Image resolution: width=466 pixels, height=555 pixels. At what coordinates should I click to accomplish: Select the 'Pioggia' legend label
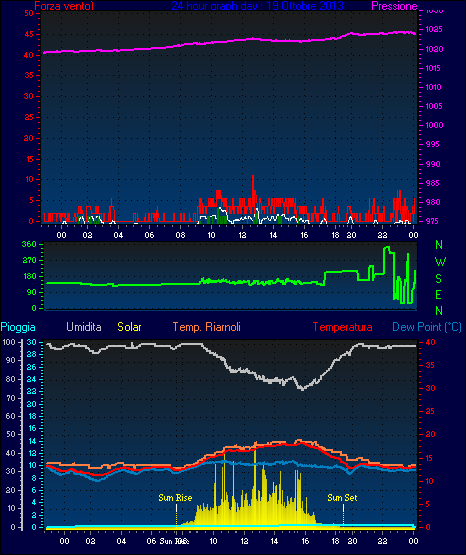pyautogui.click(x=18, y=327)
